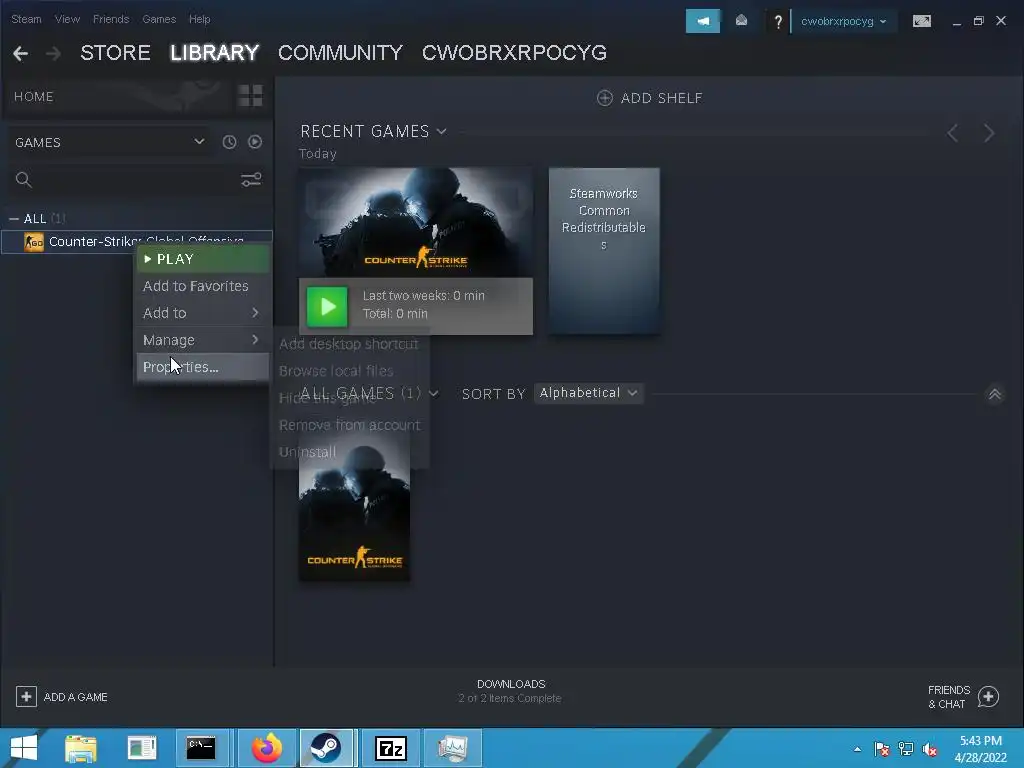Collapse the All Games shelf double chevron
The width and height of the screenshot is (1024, 768).
pos(995,394)
